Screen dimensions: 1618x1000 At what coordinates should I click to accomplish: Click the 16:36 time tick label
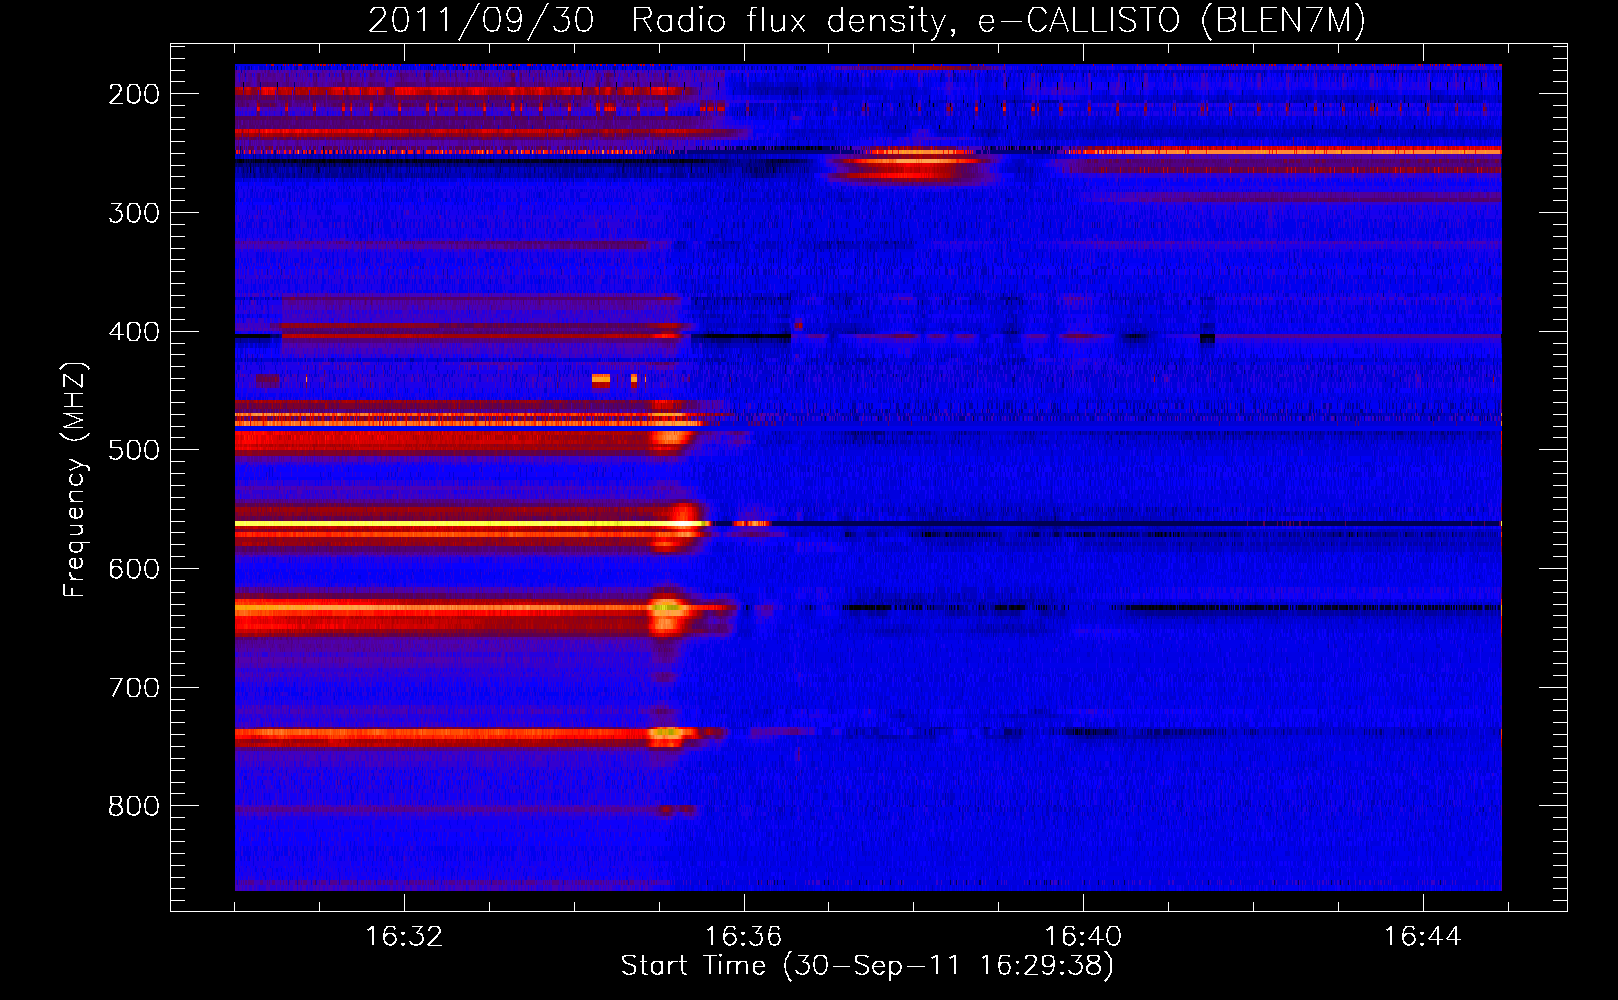pos(743,937)
